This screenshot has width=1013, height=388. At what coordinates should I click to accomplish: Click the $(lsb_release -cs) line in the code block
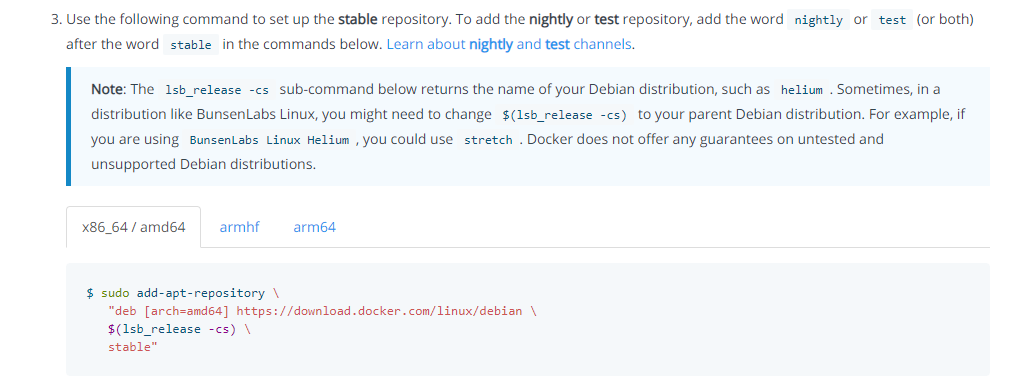[180, 329]
